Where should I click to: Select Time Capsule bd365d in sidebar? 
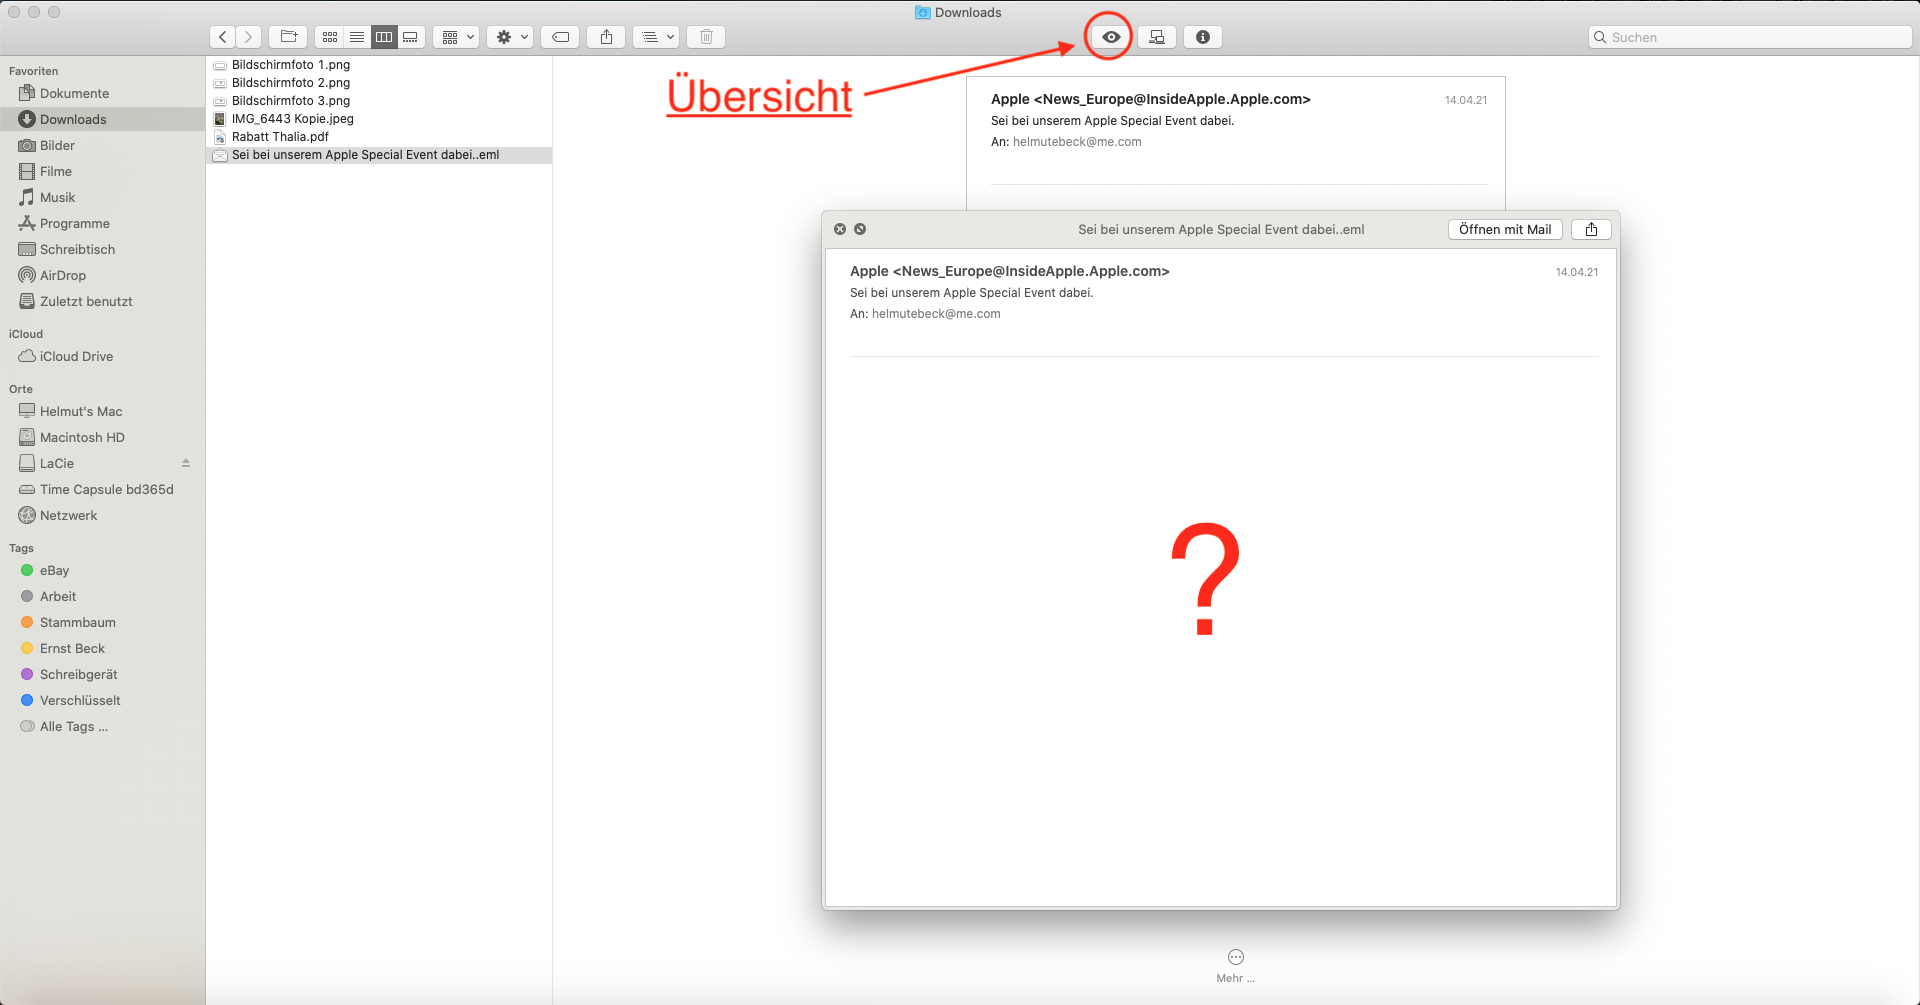(x=102, y=489)
